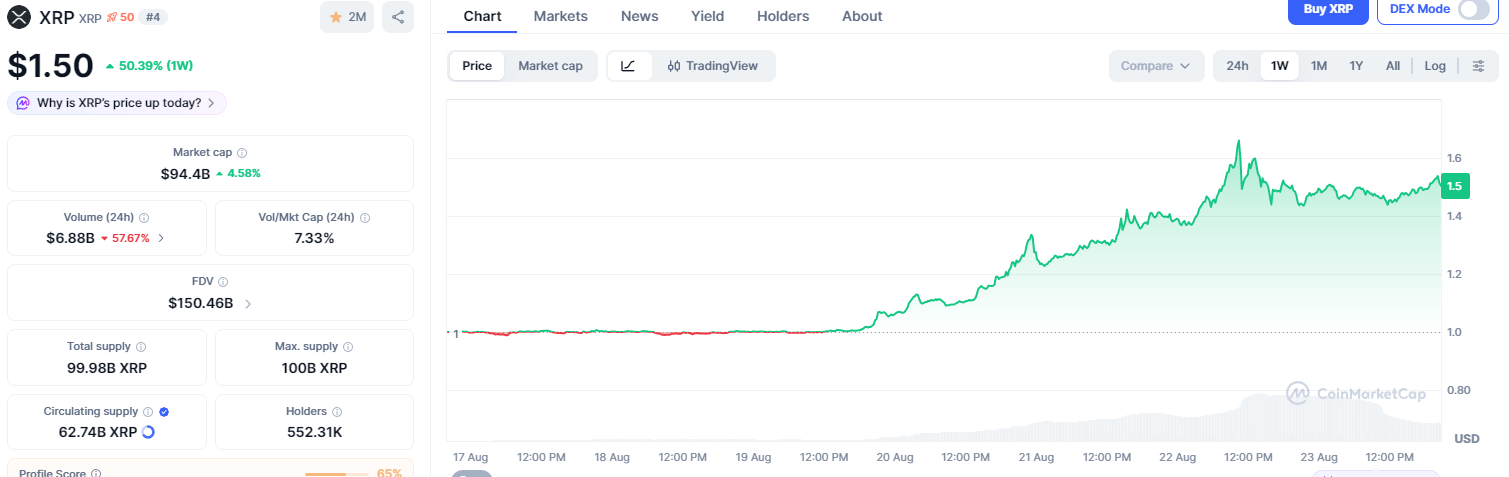This screenshot has width=1509, height=477.
Task: Switch to TradingView chart mode
Action: click(712, 66)
